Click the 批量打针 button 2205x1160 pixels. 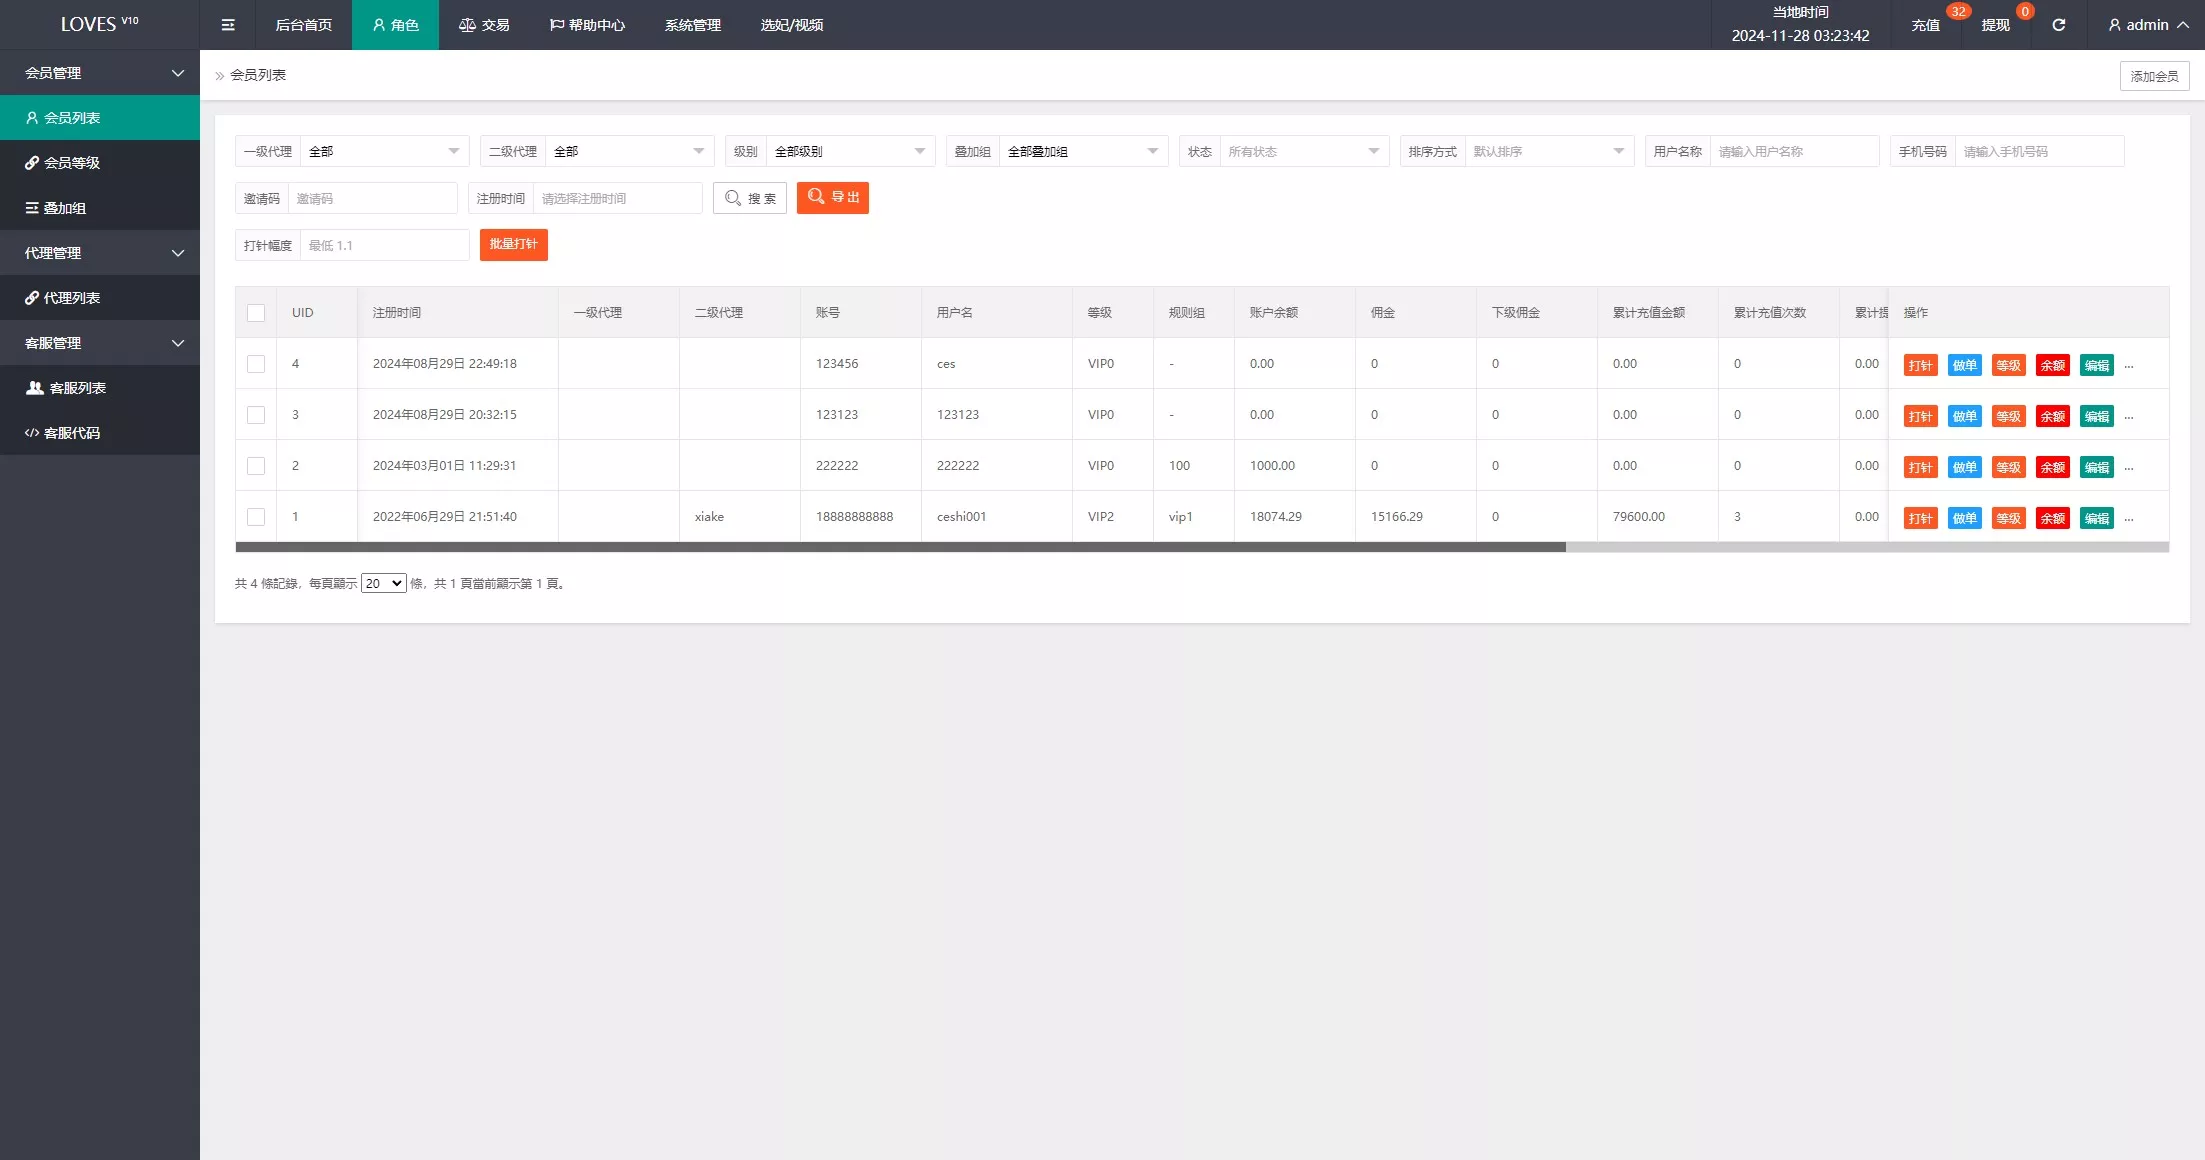513,245
